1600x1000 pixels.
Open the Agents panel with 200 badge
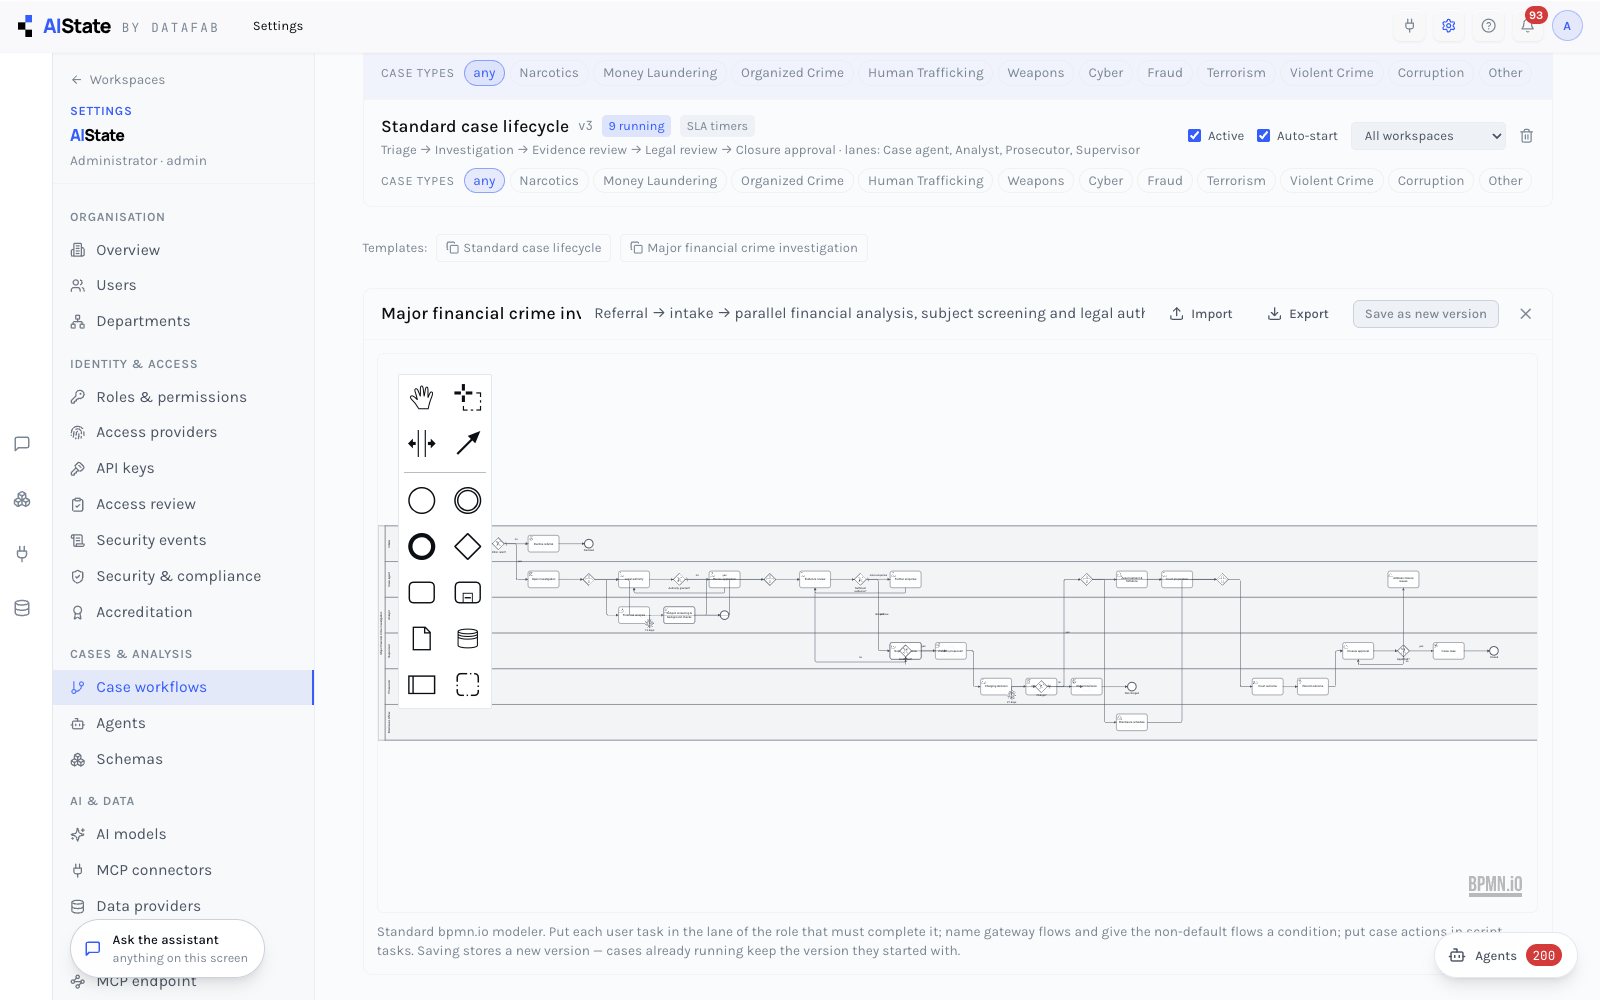coord(1505,956)
